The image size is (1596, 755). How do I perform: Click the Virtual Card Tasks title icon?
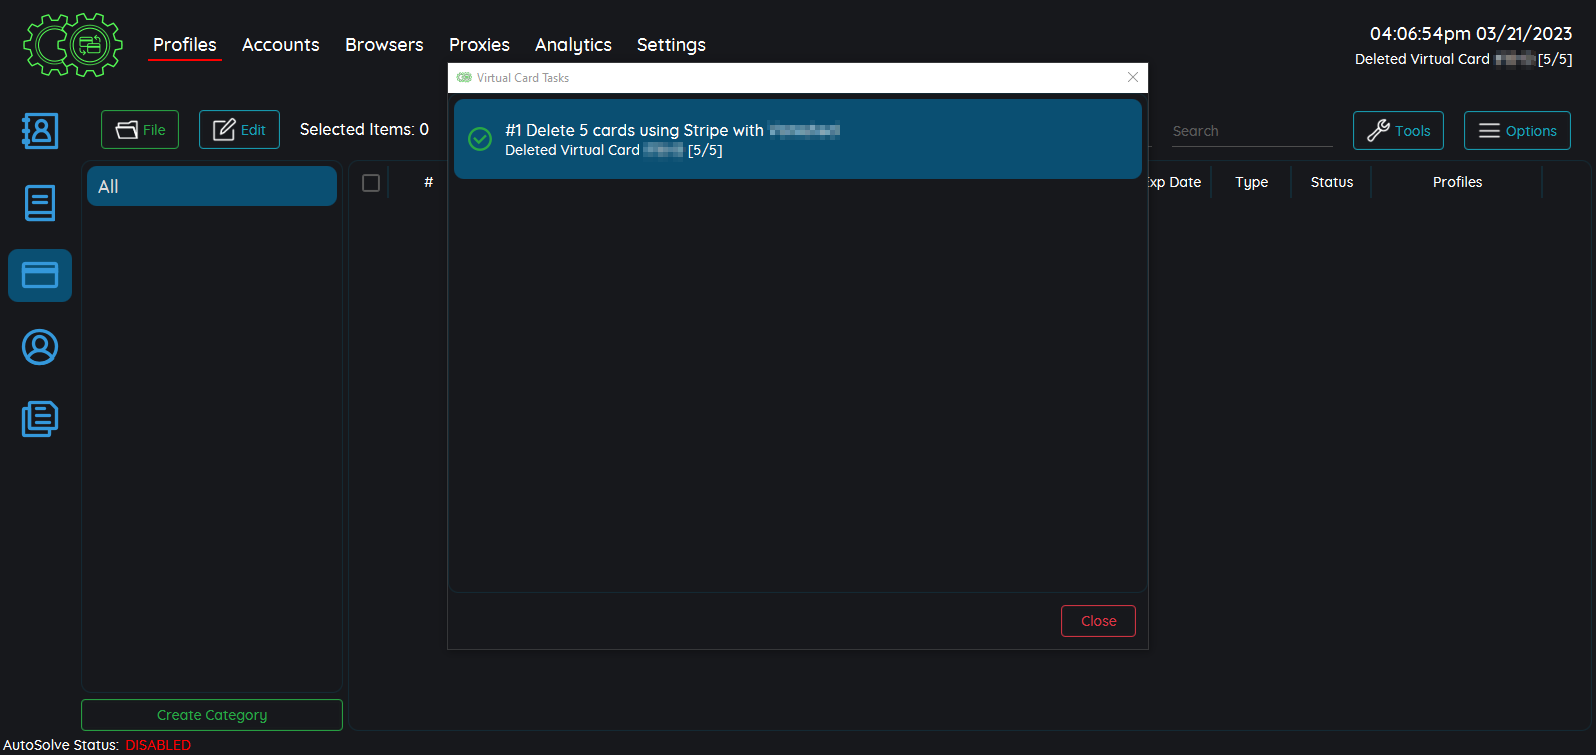pyautogui.click(x=464, y=77)
